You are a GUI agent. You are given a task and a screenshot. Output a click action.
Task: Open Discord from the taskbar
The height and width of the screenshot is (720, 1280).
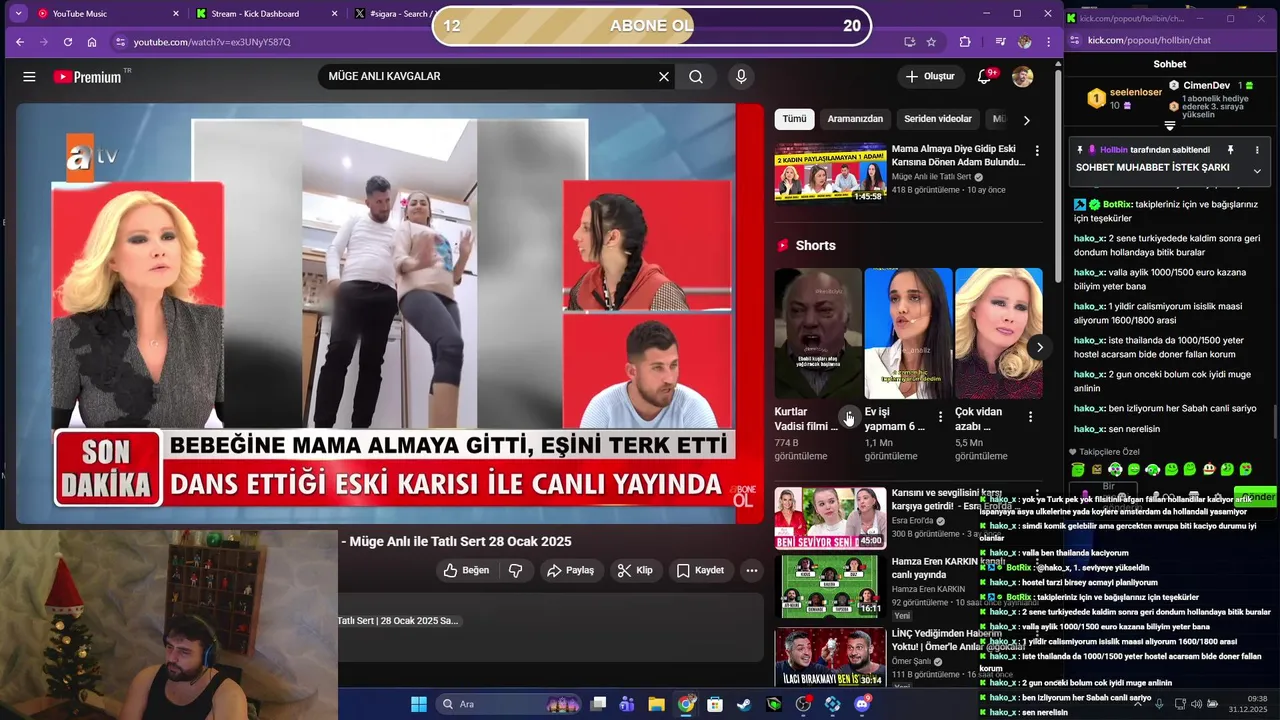click(862, 704)
